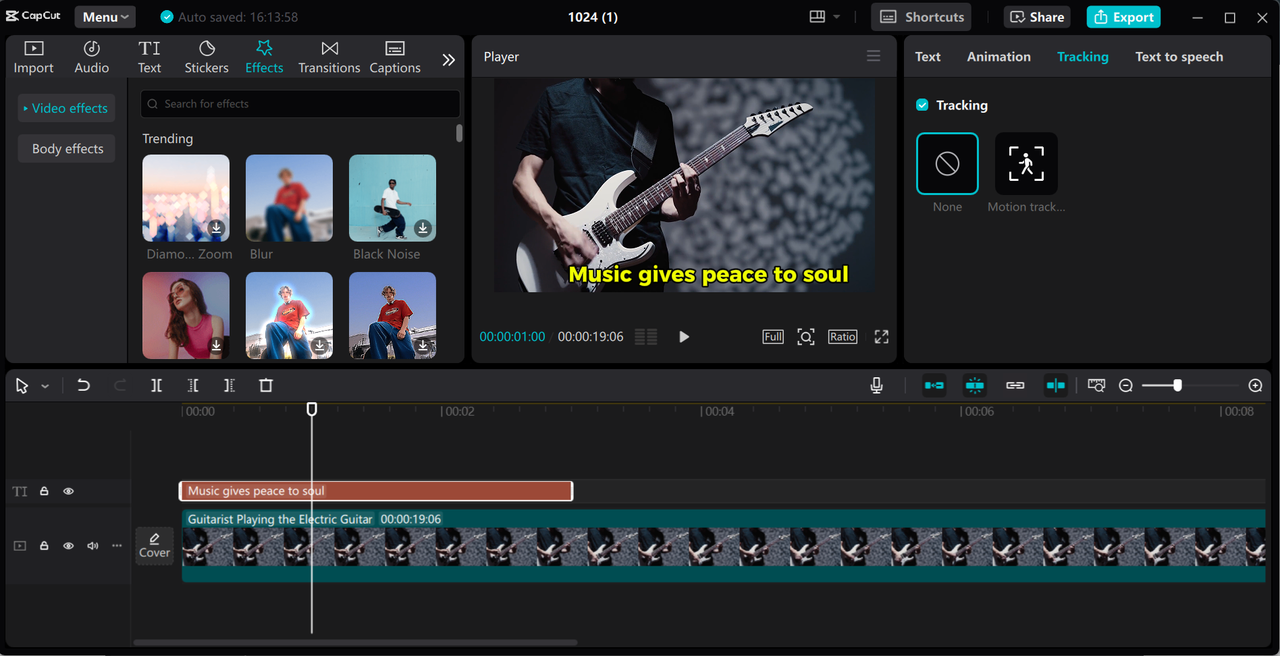1280x656 pixels.
Task: Undo the last action
Action: point(84,385)
